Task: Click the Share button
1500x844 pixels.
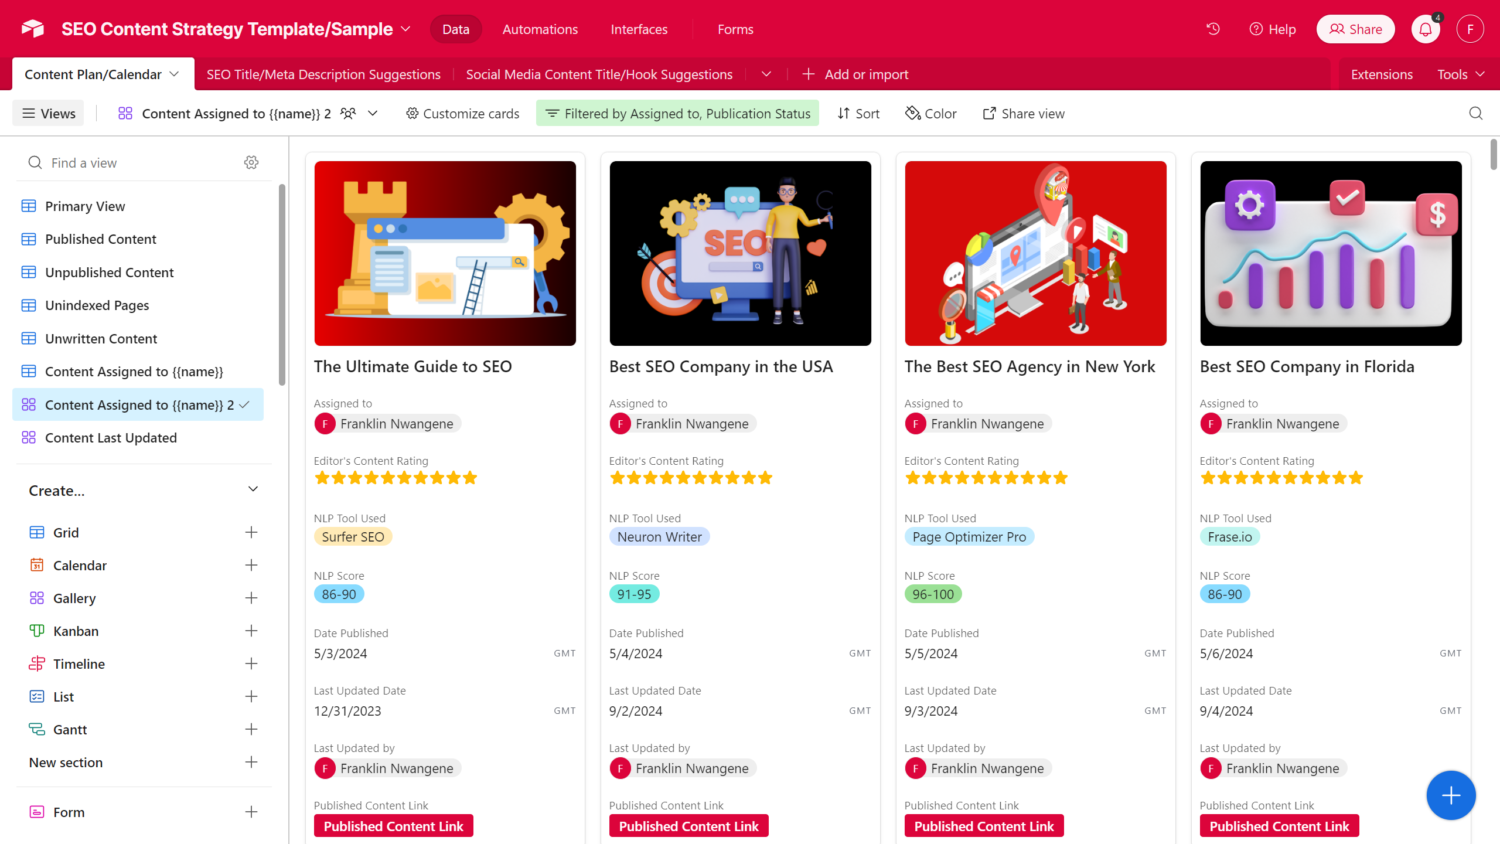Action: click(1355, 29)
